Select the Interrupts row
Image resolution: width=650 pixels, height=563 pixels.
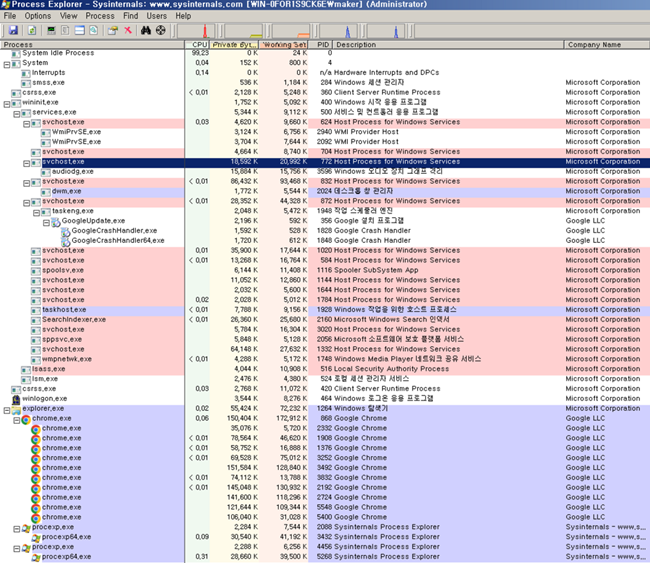click(x=325, y=73)
